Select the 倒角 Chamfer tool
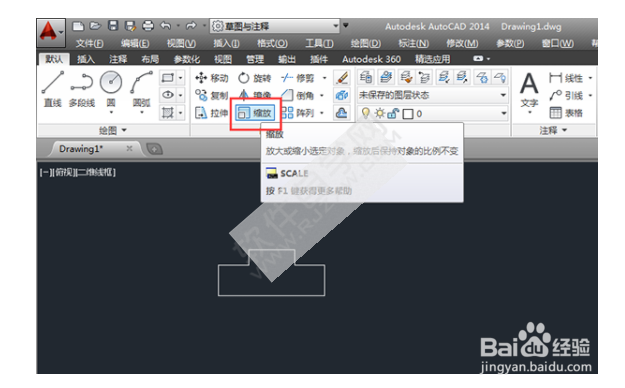Viewport: 625px width, 388px height. pos(298,95)
